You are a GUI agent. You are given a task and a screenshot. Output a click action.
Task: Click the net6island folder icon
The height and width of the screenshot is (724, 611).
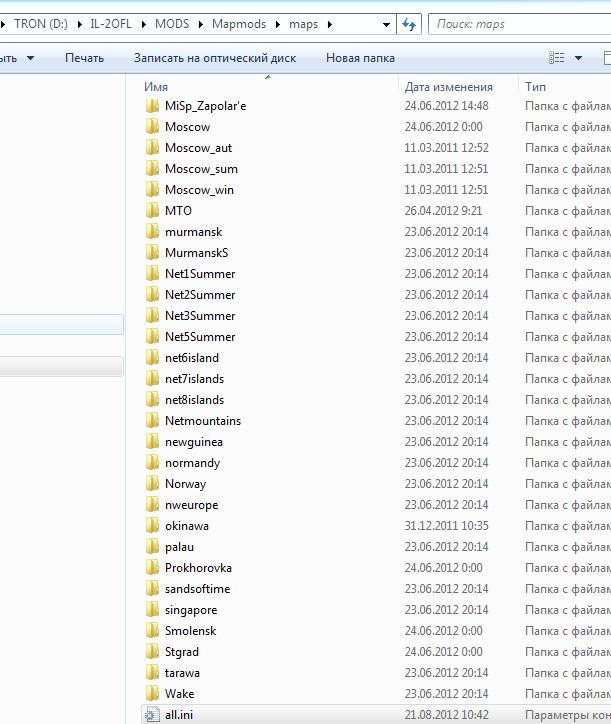point(152,358)
